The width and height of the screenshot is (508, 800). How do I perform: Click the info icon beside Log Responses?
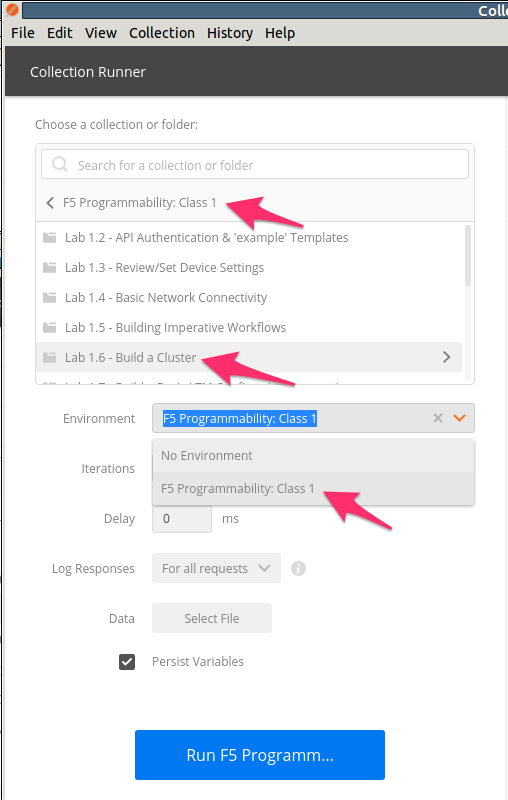tap(298, 568)
